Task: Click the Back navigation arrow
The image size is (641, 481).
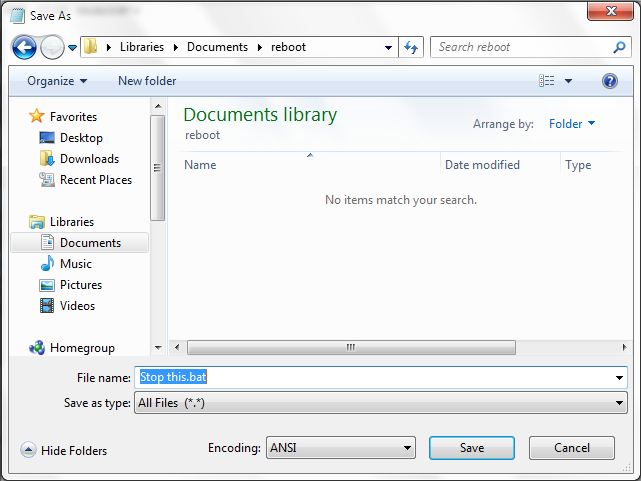Action: (x=24, y=47)
